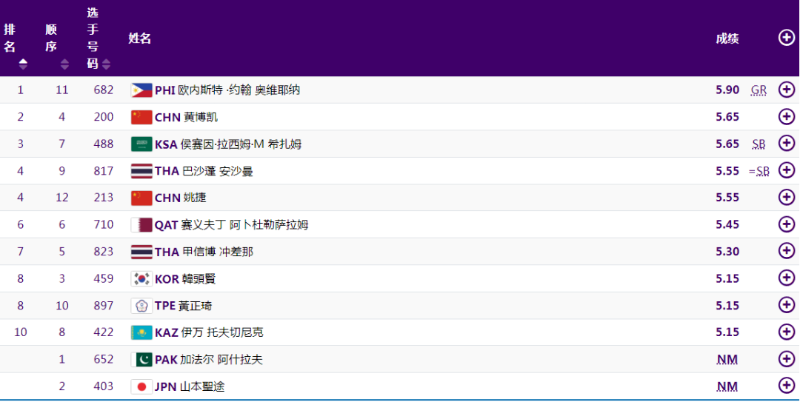Click the =SB label on row four
800x402 pixels.
pyautogui.click(x=759, y=171)
